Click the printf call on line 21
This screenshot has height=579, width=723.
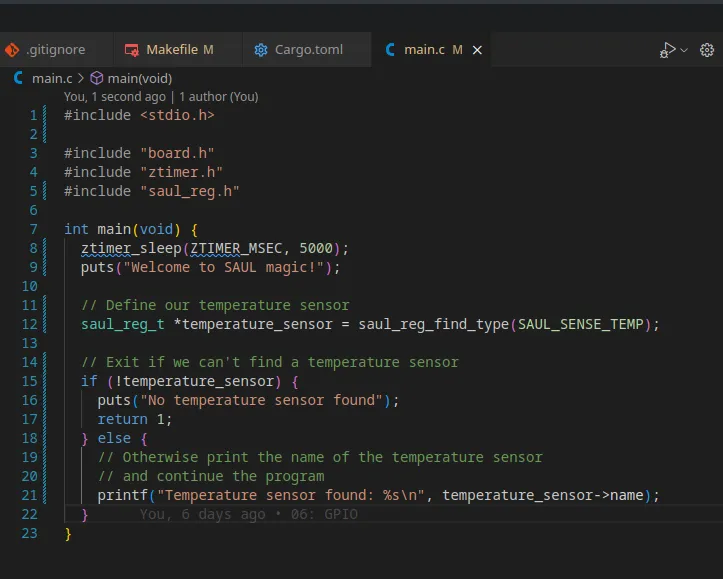[x=123, y=495]
